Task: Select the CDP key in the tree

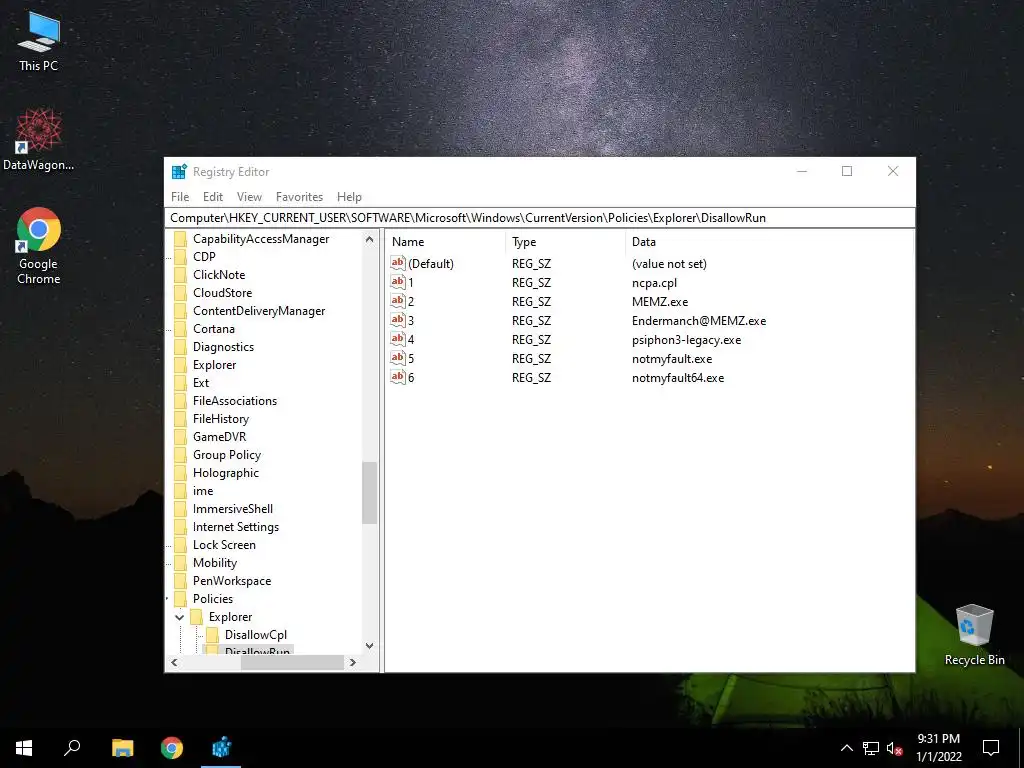Action: pos(204,257)
